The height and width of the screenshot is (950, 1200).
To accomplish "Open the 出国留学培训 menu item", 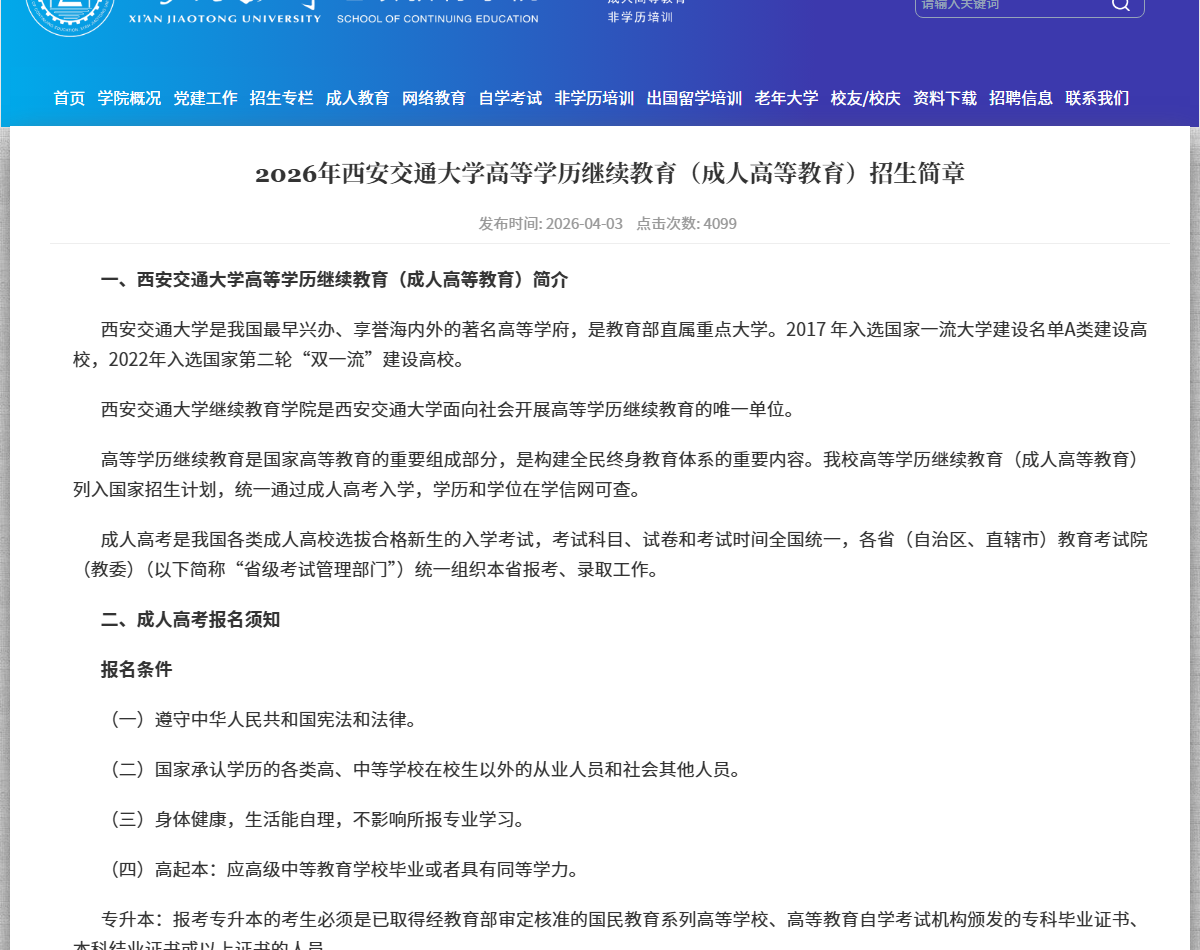I will point(694,98).
